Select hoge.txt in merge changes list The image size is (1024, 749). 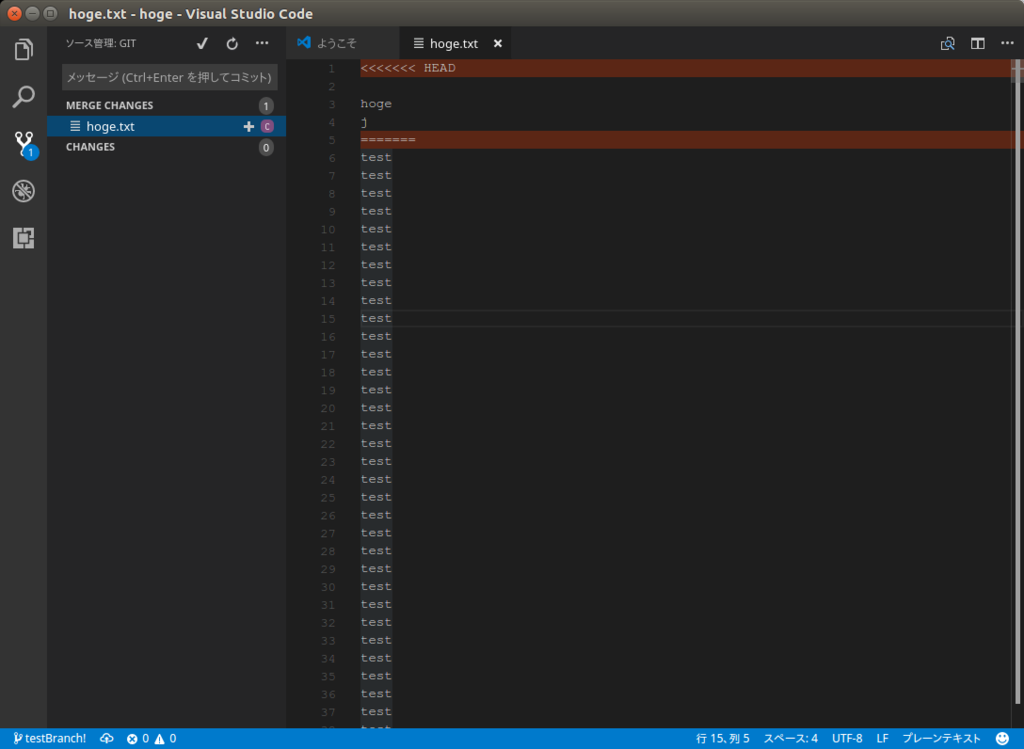click(x=167, y=126)
